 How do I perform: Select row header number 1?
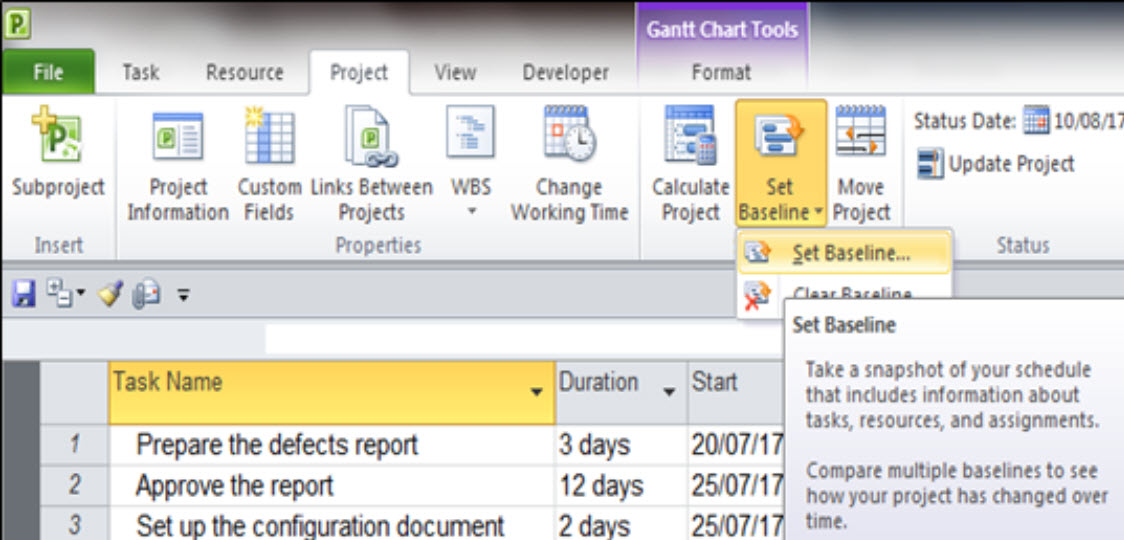point(75,445)
